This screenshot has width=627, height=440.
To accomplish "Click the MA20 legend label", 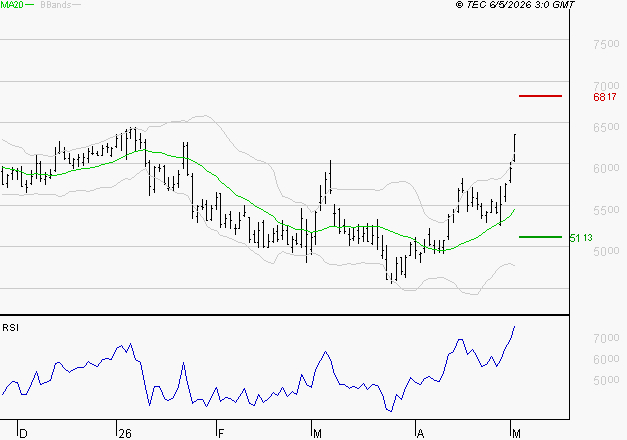I will 12,5.
